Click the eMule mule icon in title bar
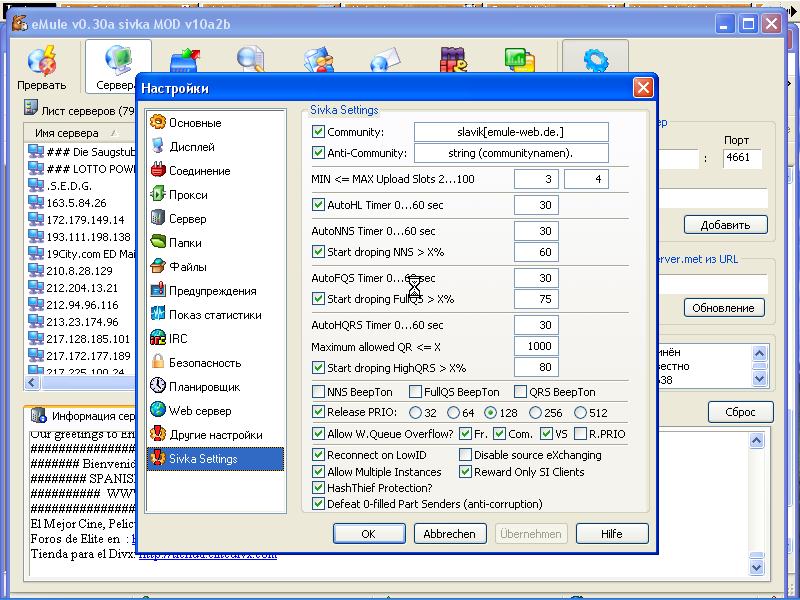800x600 pixels. (x=20, y=23)
